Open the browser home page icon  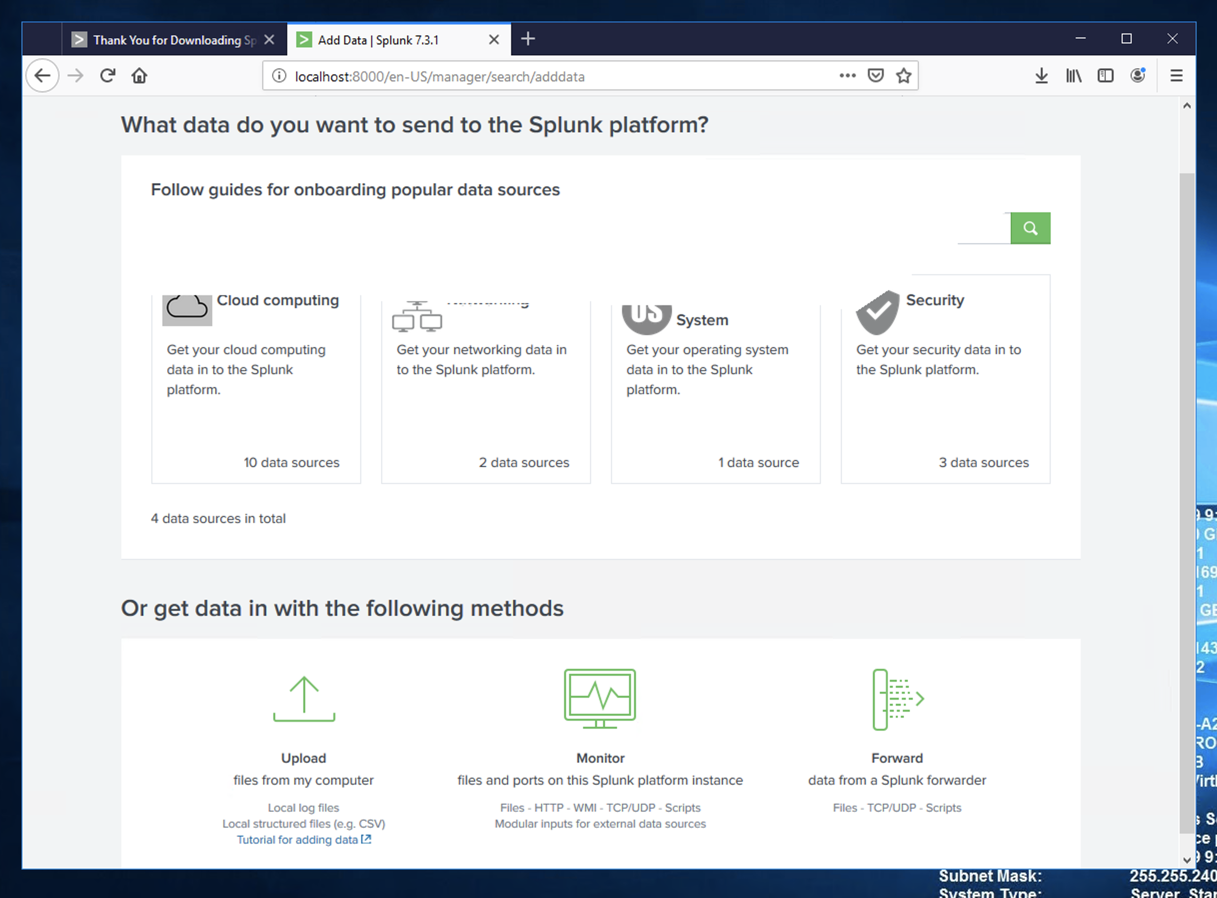(x=140, y=76)
